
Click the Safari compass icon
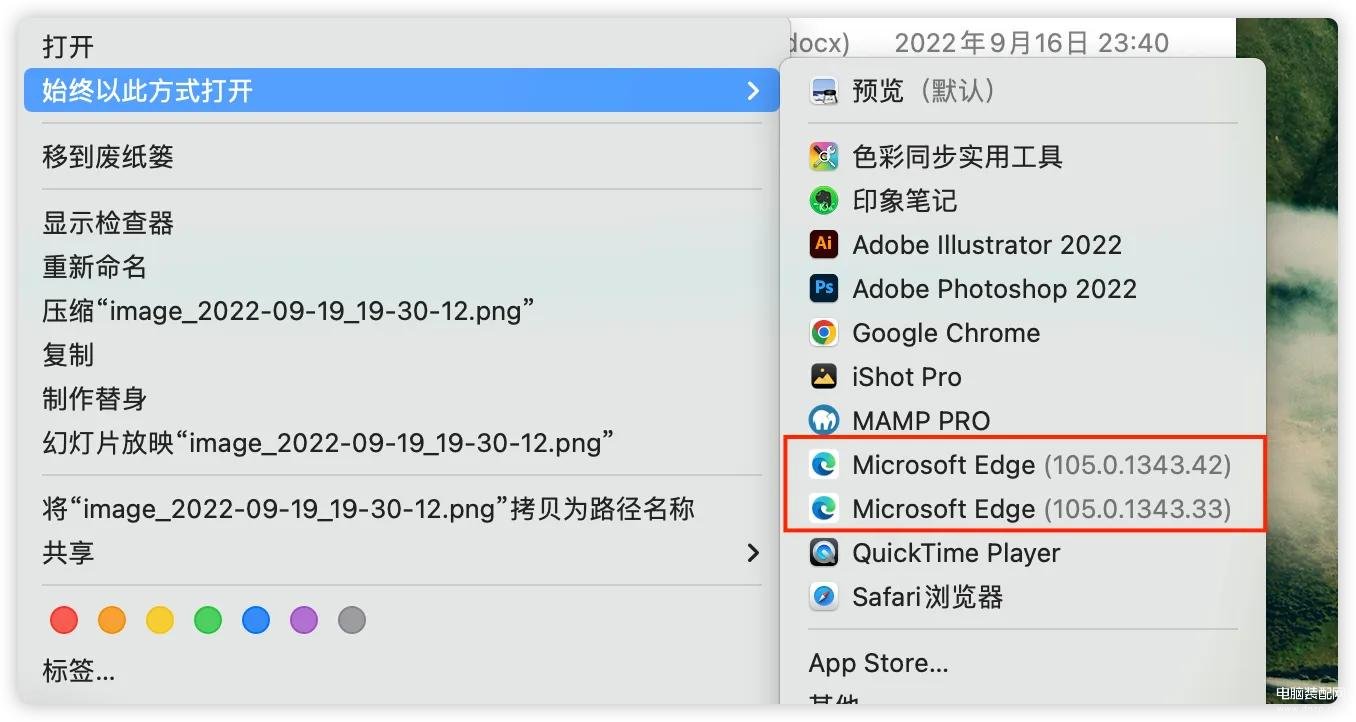(824, 597)
